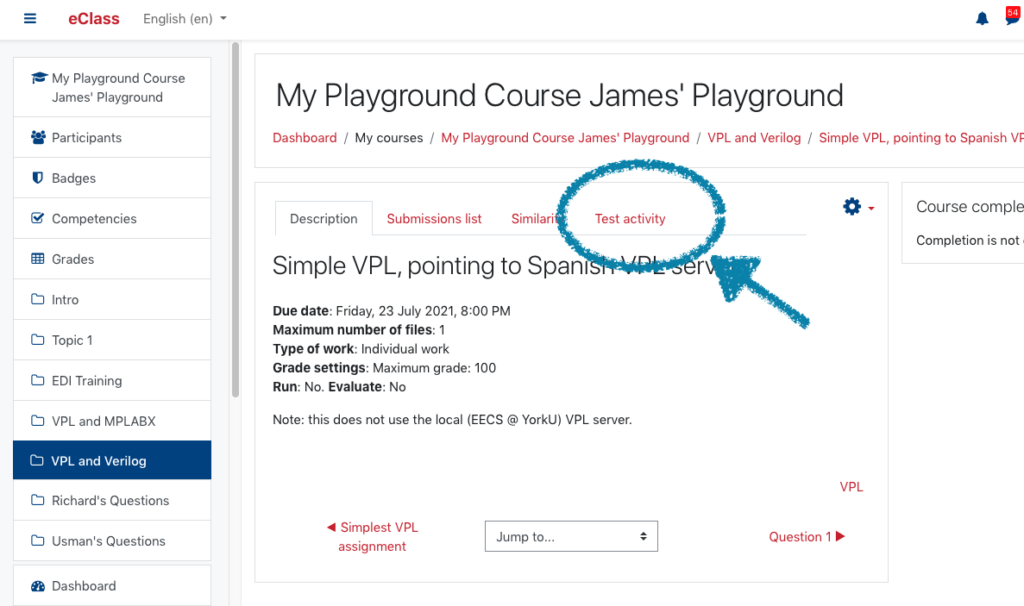Viewport: 1024px width, 606px height.
Task: Go to eClass home logo
Action: [x=94, y=19]
